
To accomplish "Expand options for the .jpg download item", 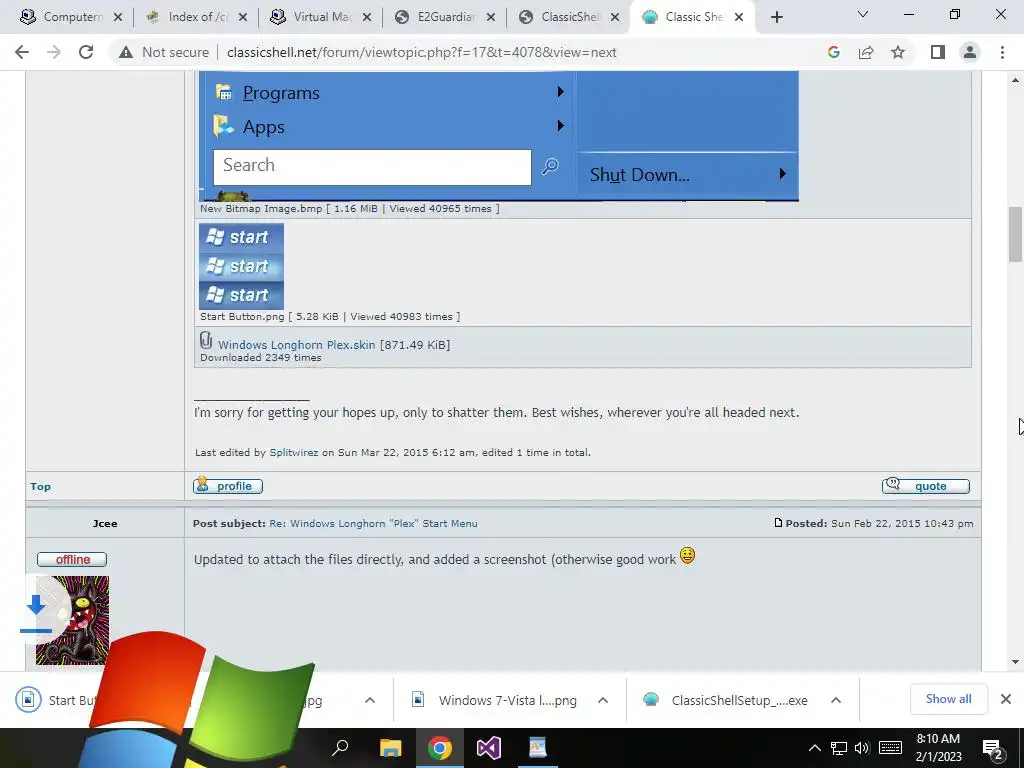I will coord(370,700).
